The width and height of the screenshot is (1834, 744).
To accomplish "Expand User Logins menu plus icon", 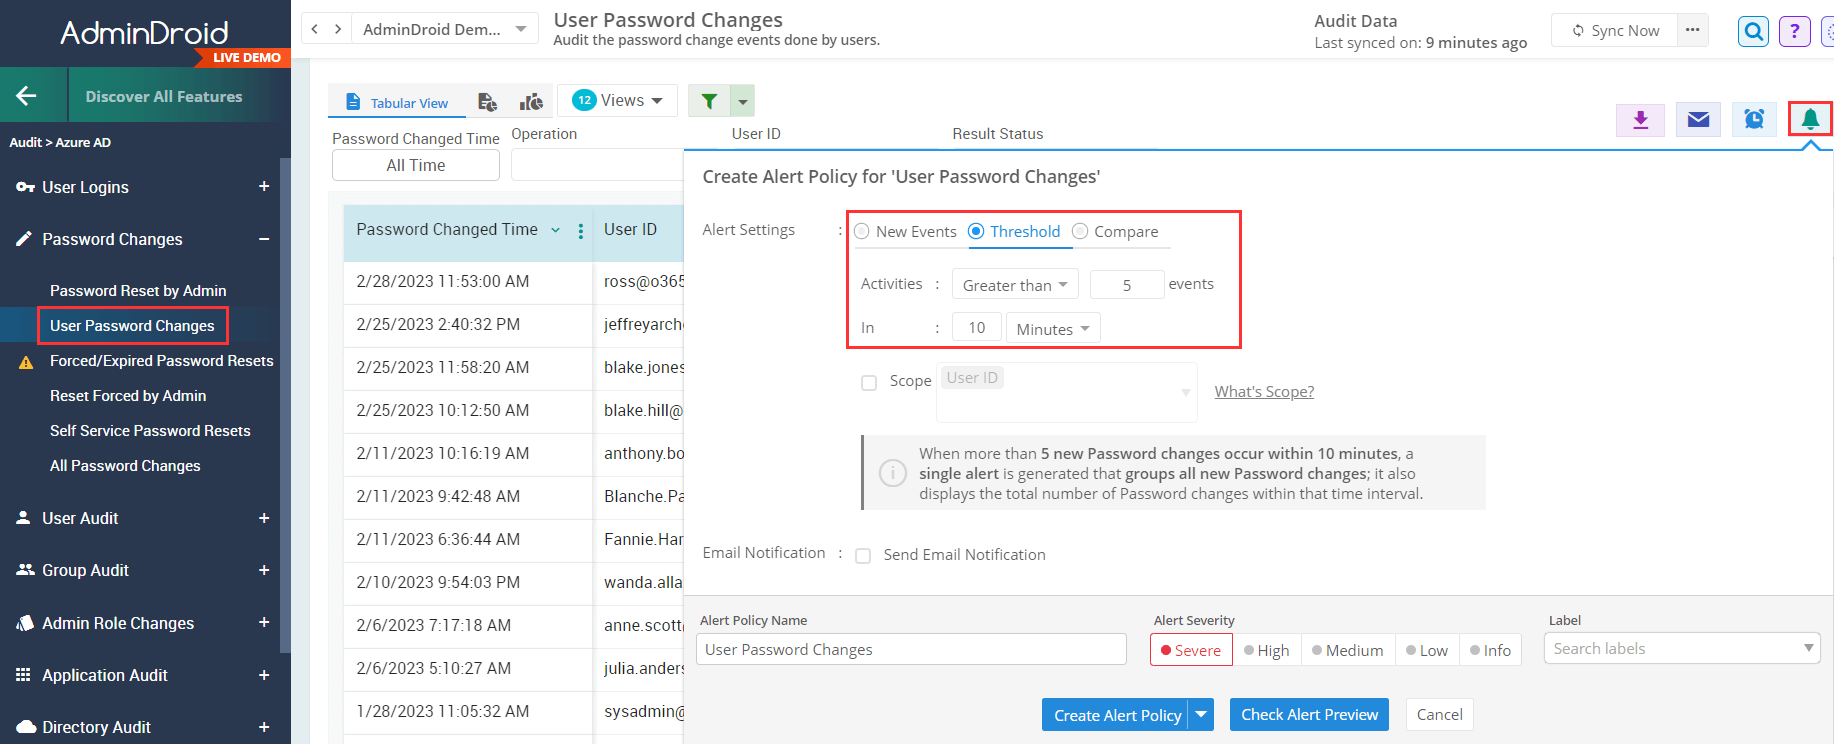I will click(x=264, y=186).
